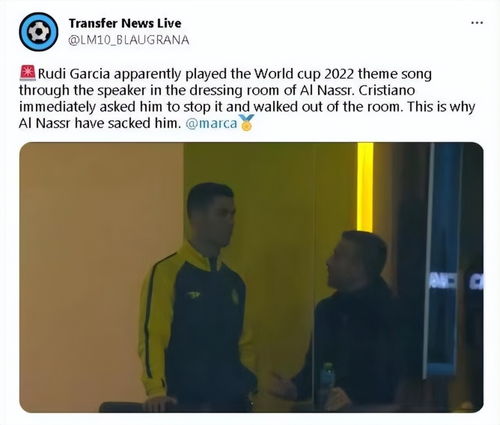Click the words "Al Nassr have sacked him"
Viewport: 500px width, 425px height.
pos(97,123)
